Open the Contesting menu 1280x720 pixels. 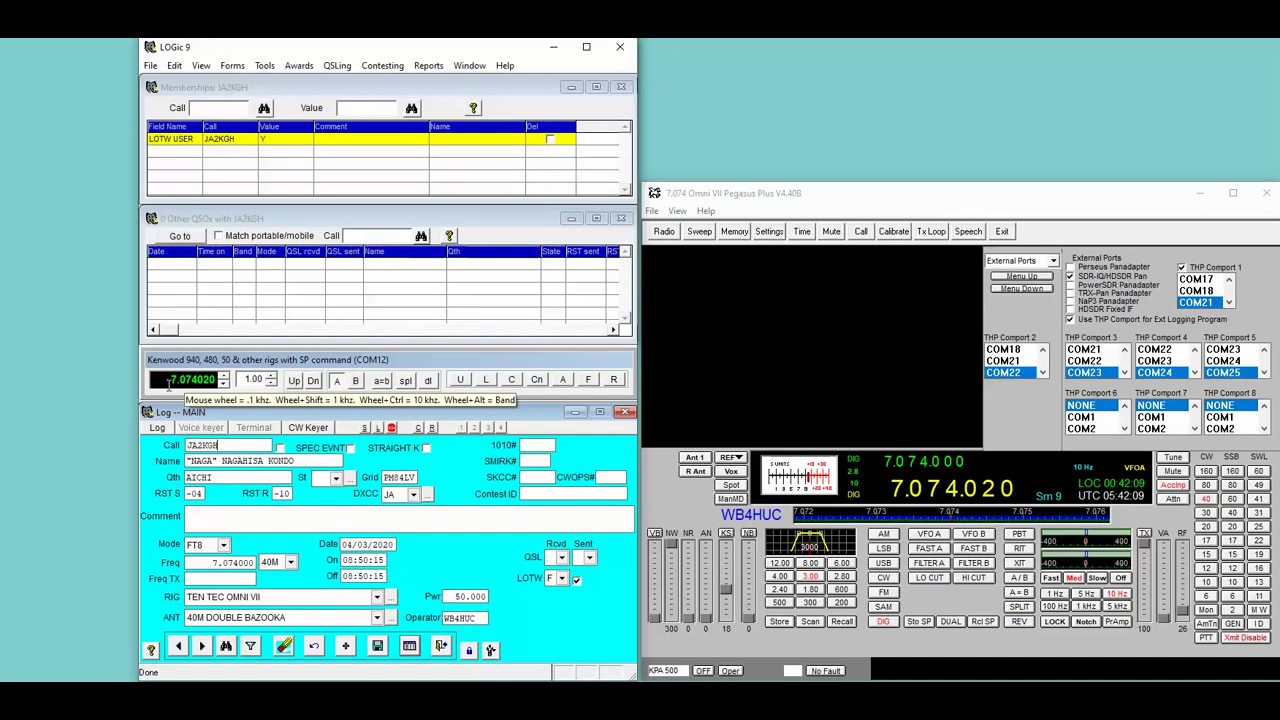(x=383, y=66)
